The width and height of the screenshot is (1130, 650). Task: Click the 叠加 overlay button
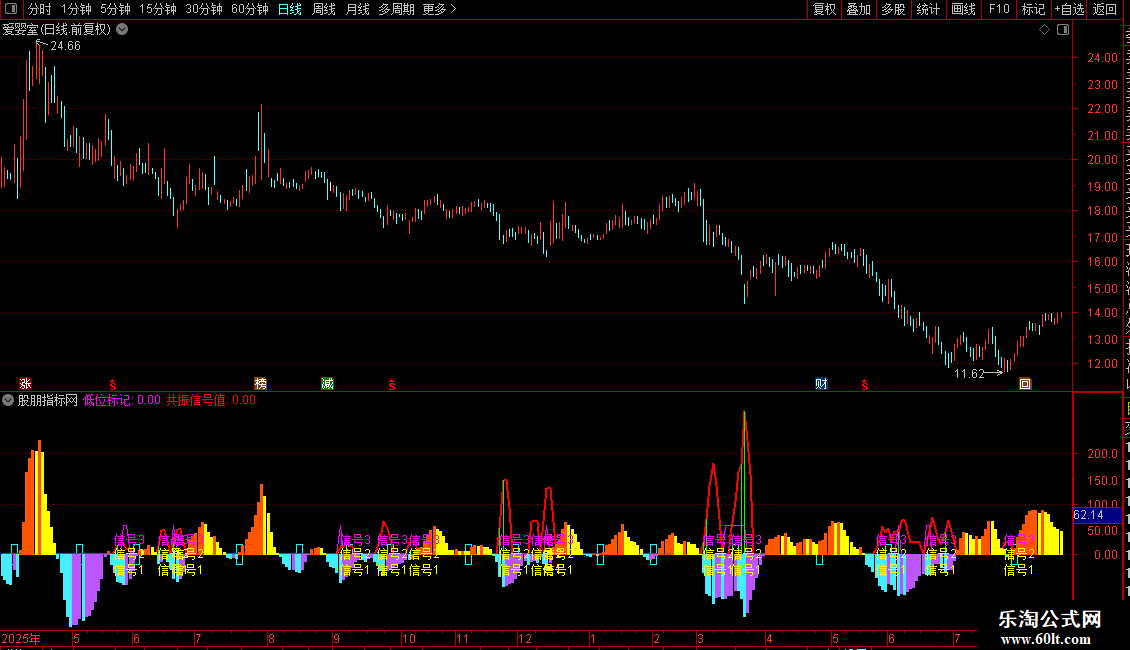tap(858, 9)
